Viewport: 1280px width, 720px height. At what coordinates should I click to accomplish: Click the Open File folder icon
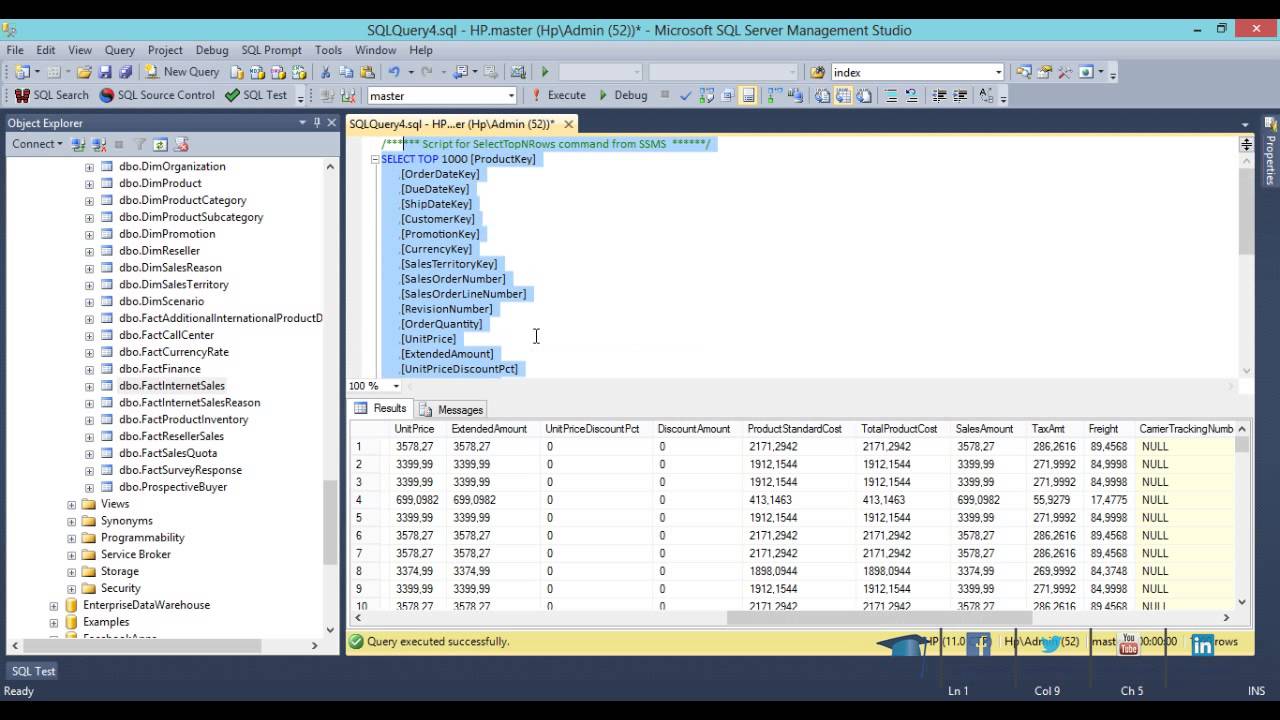tap(85, 72)
